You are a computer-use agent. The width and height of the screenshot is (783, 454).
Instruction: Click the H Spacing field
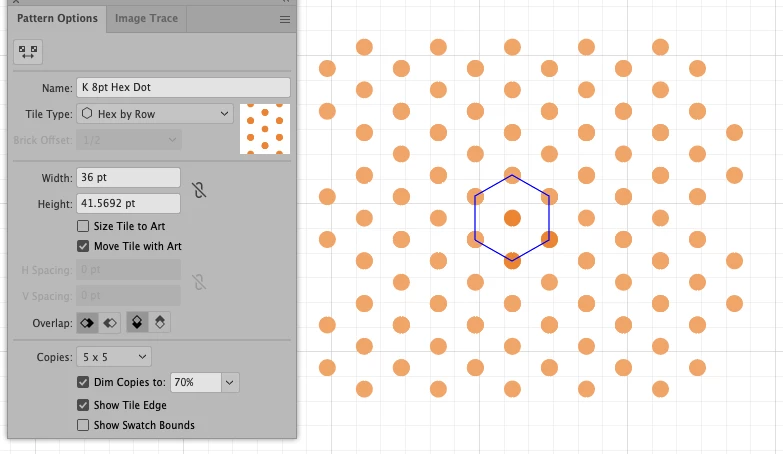pyautogui.click(x=128, y=270)
